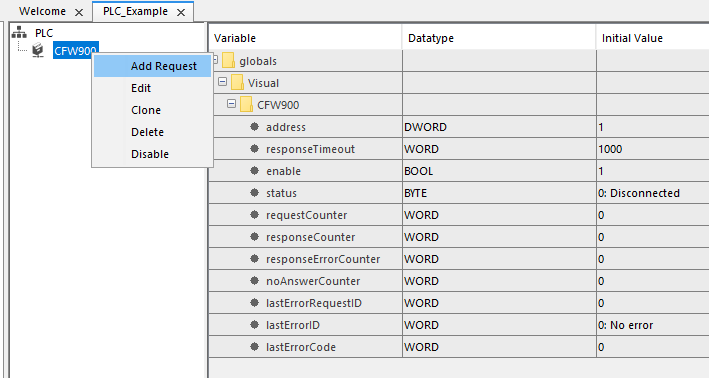Click the 1000 initial value cell
709x378 pixels.
(653, 149)
